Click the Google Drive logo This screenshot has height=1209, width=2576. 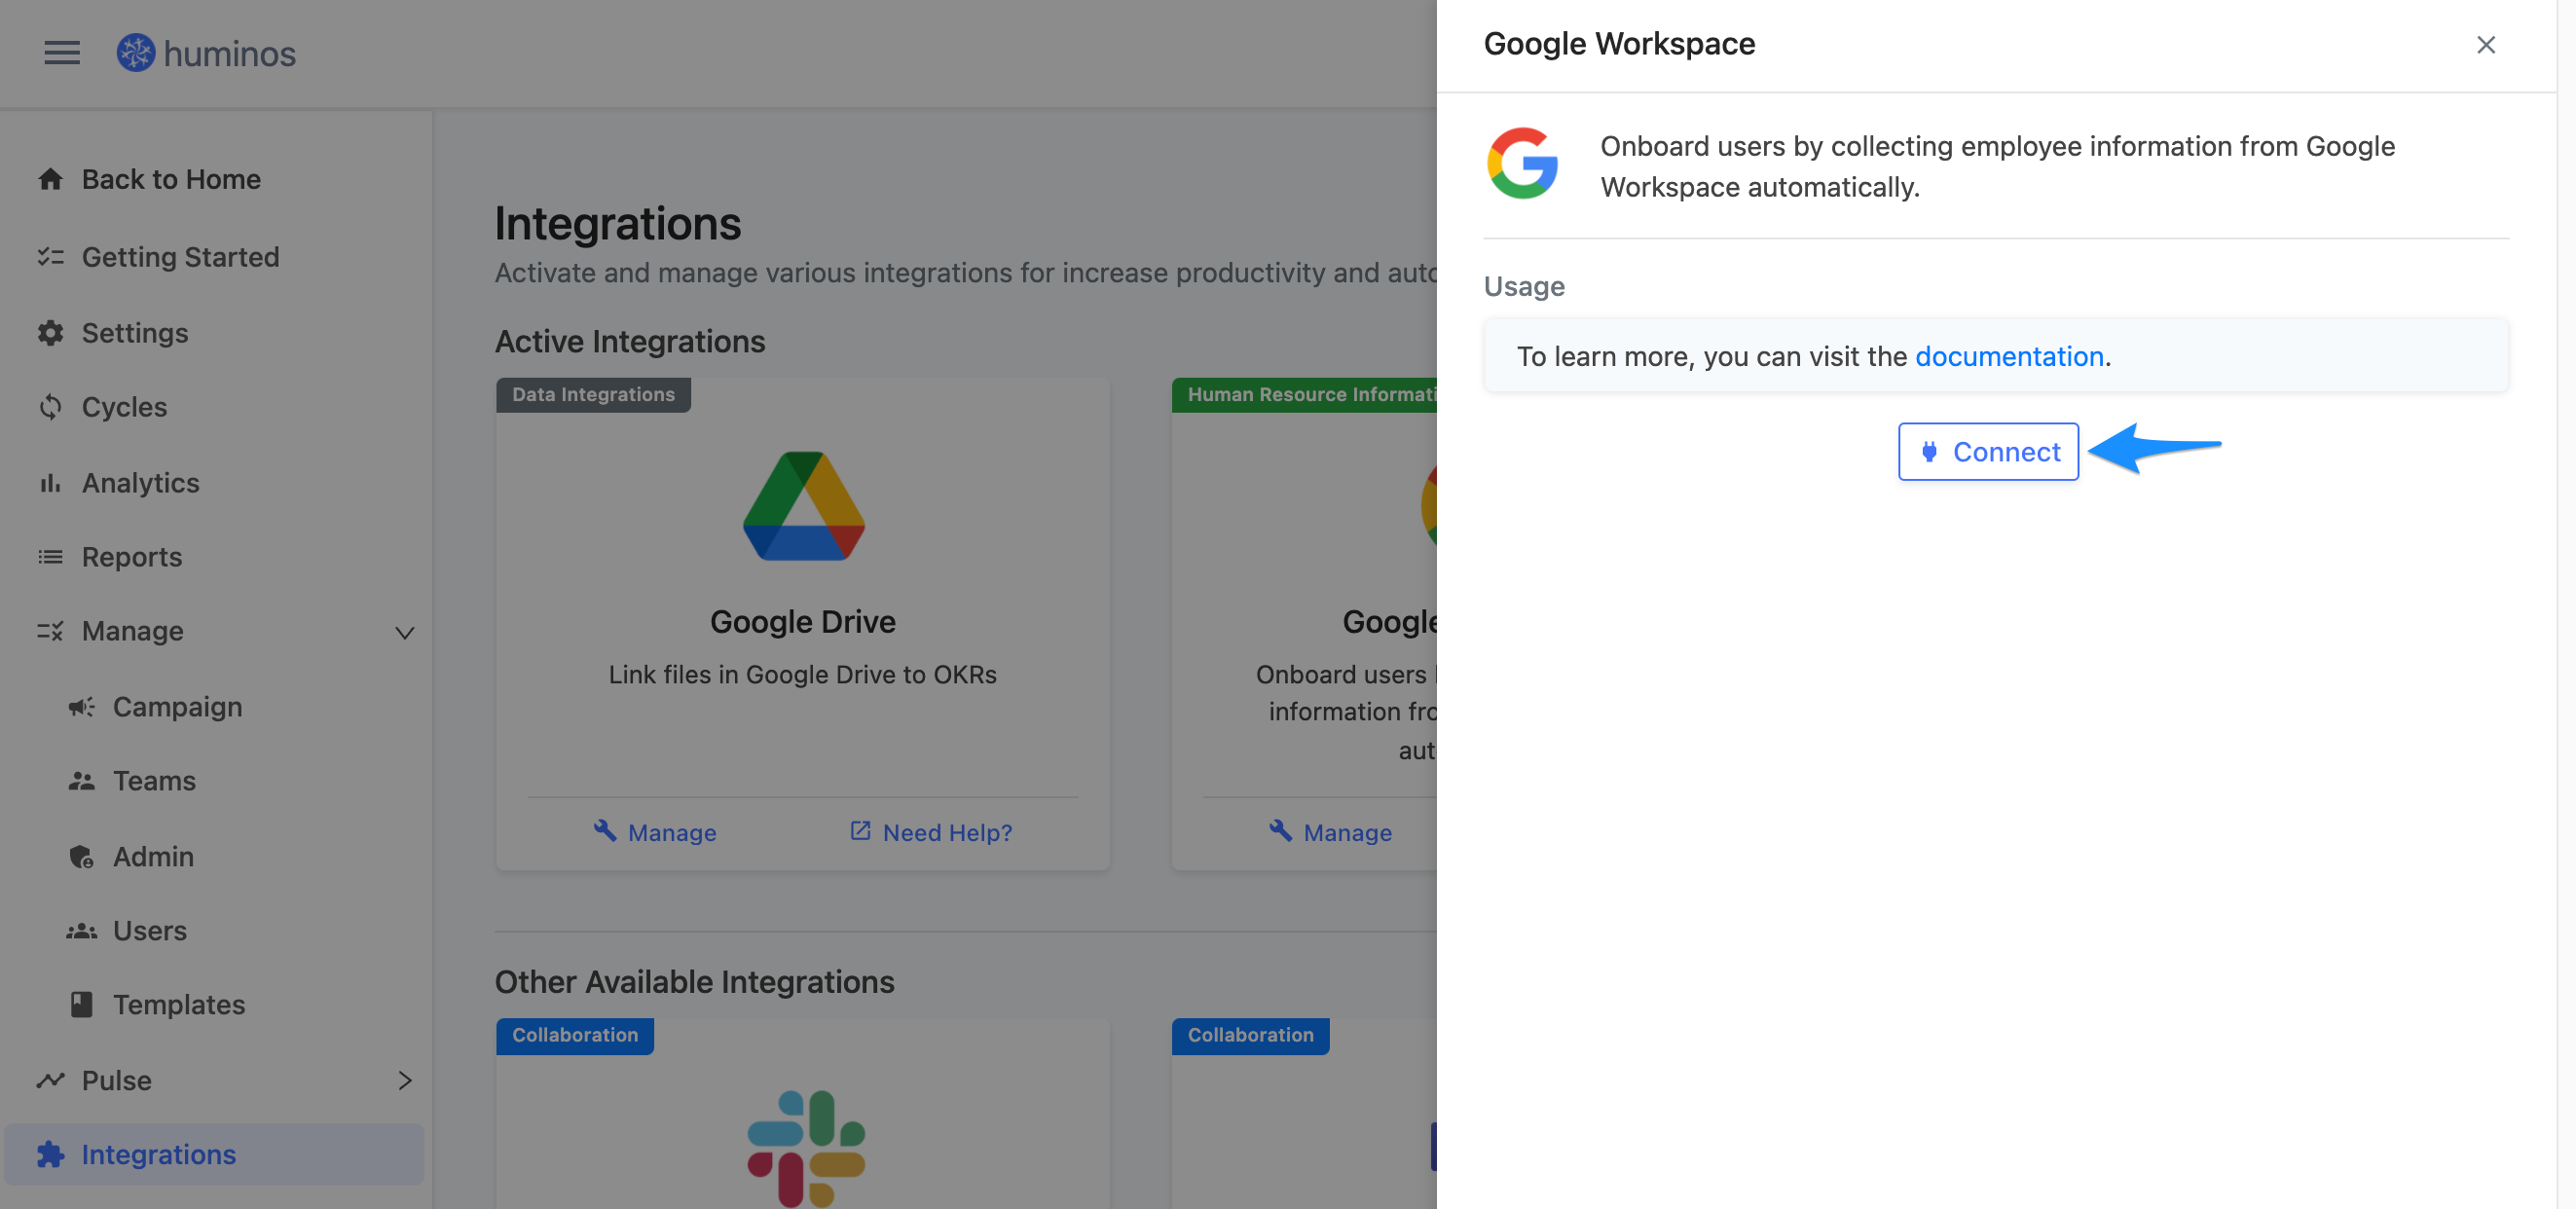803,506
